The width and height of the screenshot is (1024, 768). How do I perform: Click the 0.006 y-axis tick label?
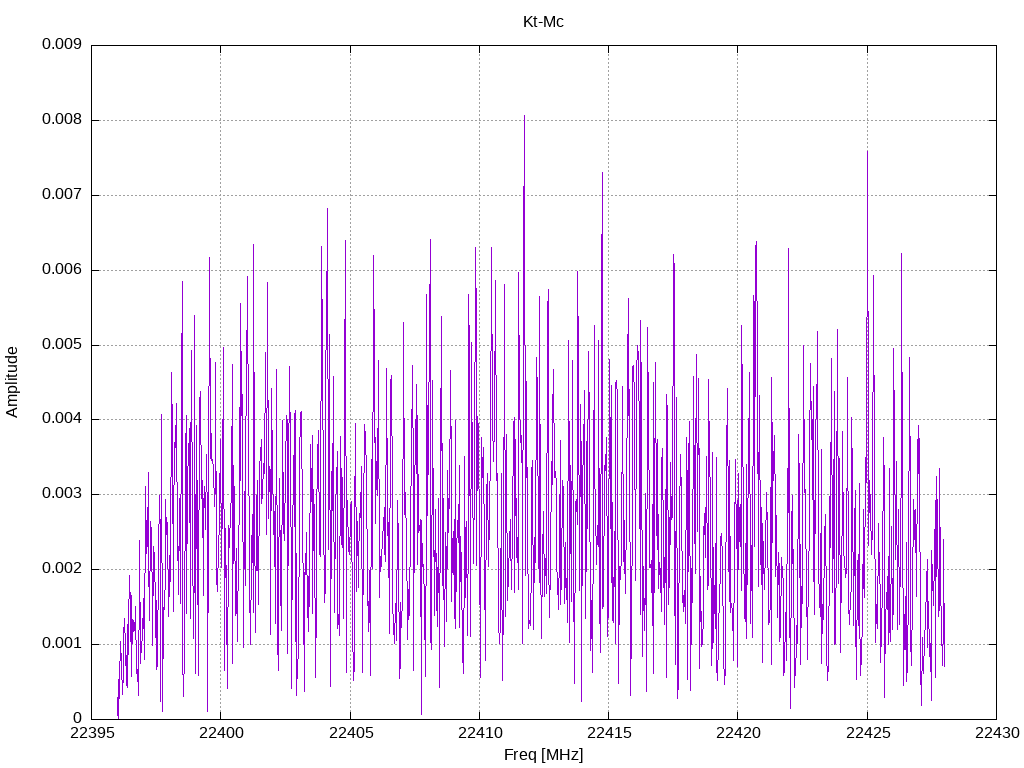[x=62, y=269]
